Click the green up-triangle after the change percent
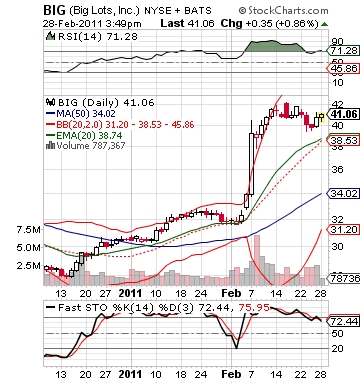The image size is (360, 384). tap(324, 24)
